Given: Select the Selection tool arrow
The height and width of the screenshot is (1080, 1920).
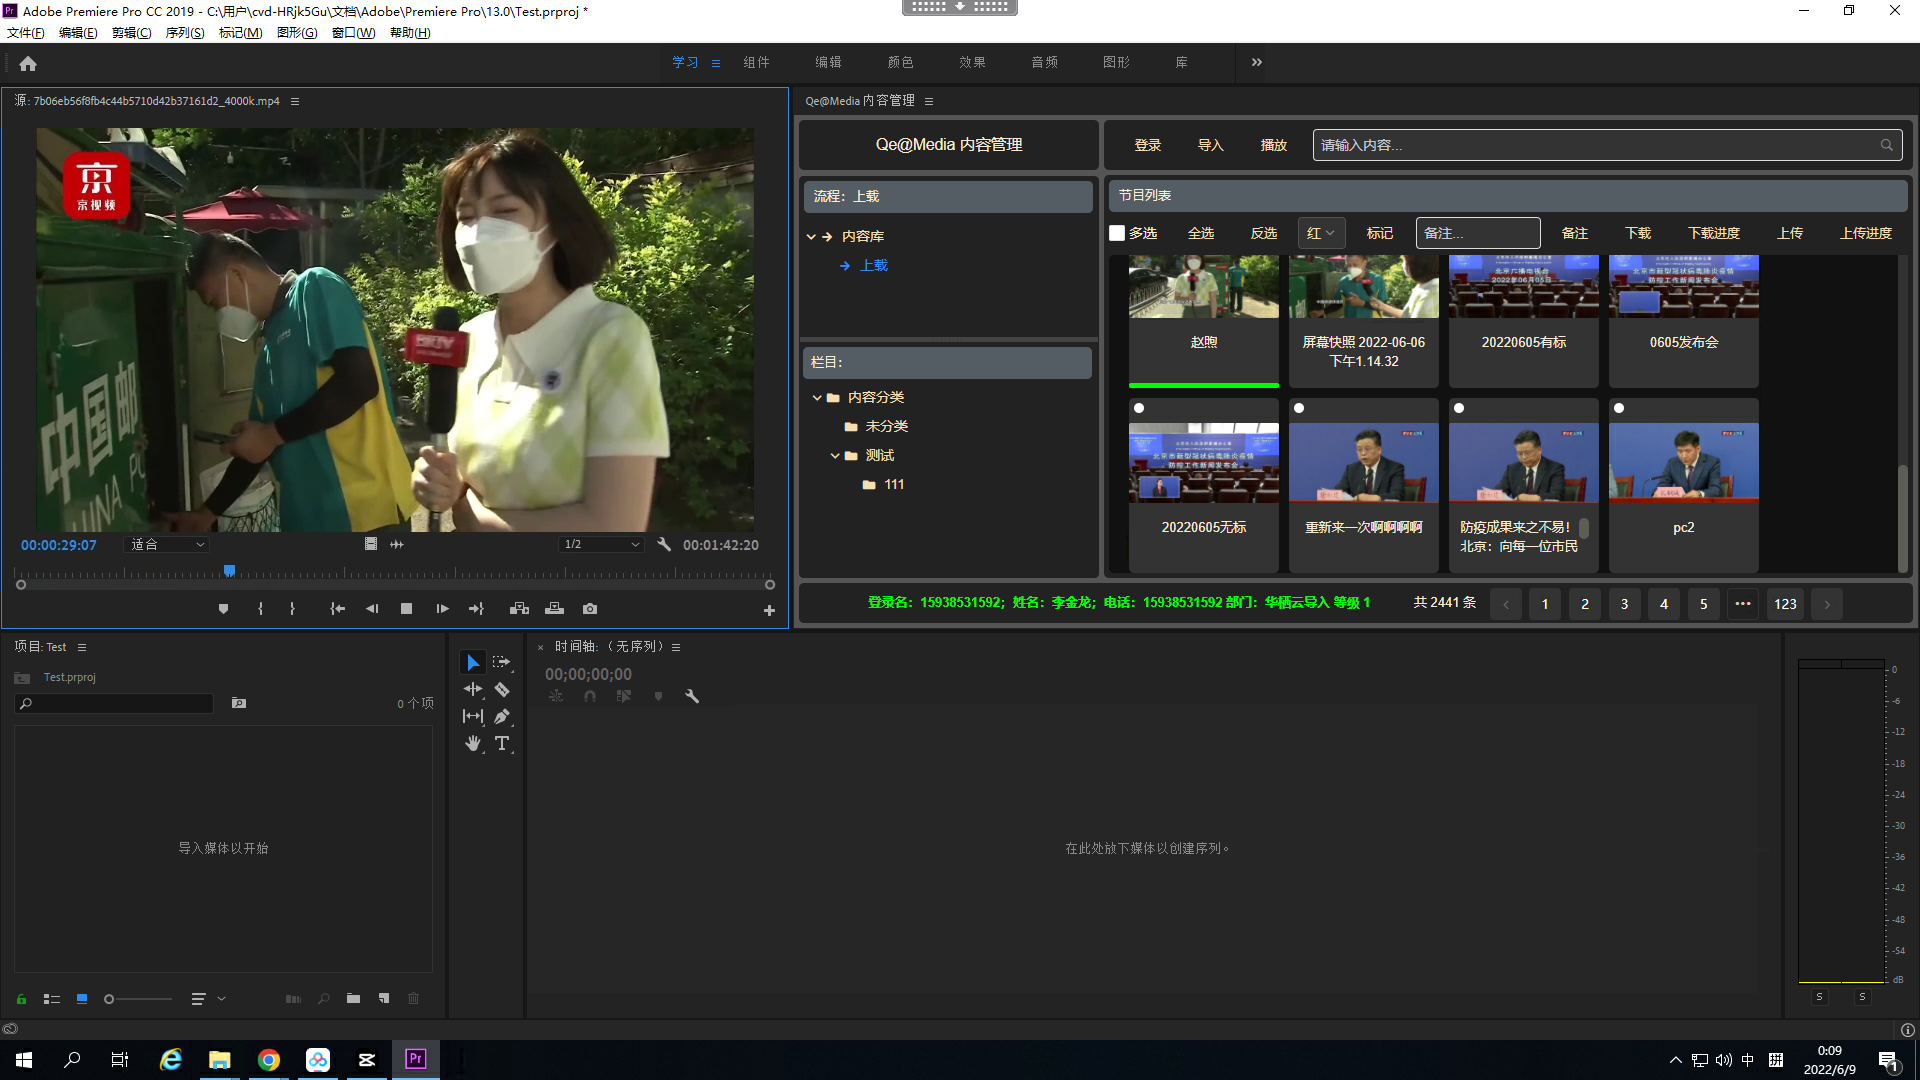Looking at the screenshot, I should point(472,662).
